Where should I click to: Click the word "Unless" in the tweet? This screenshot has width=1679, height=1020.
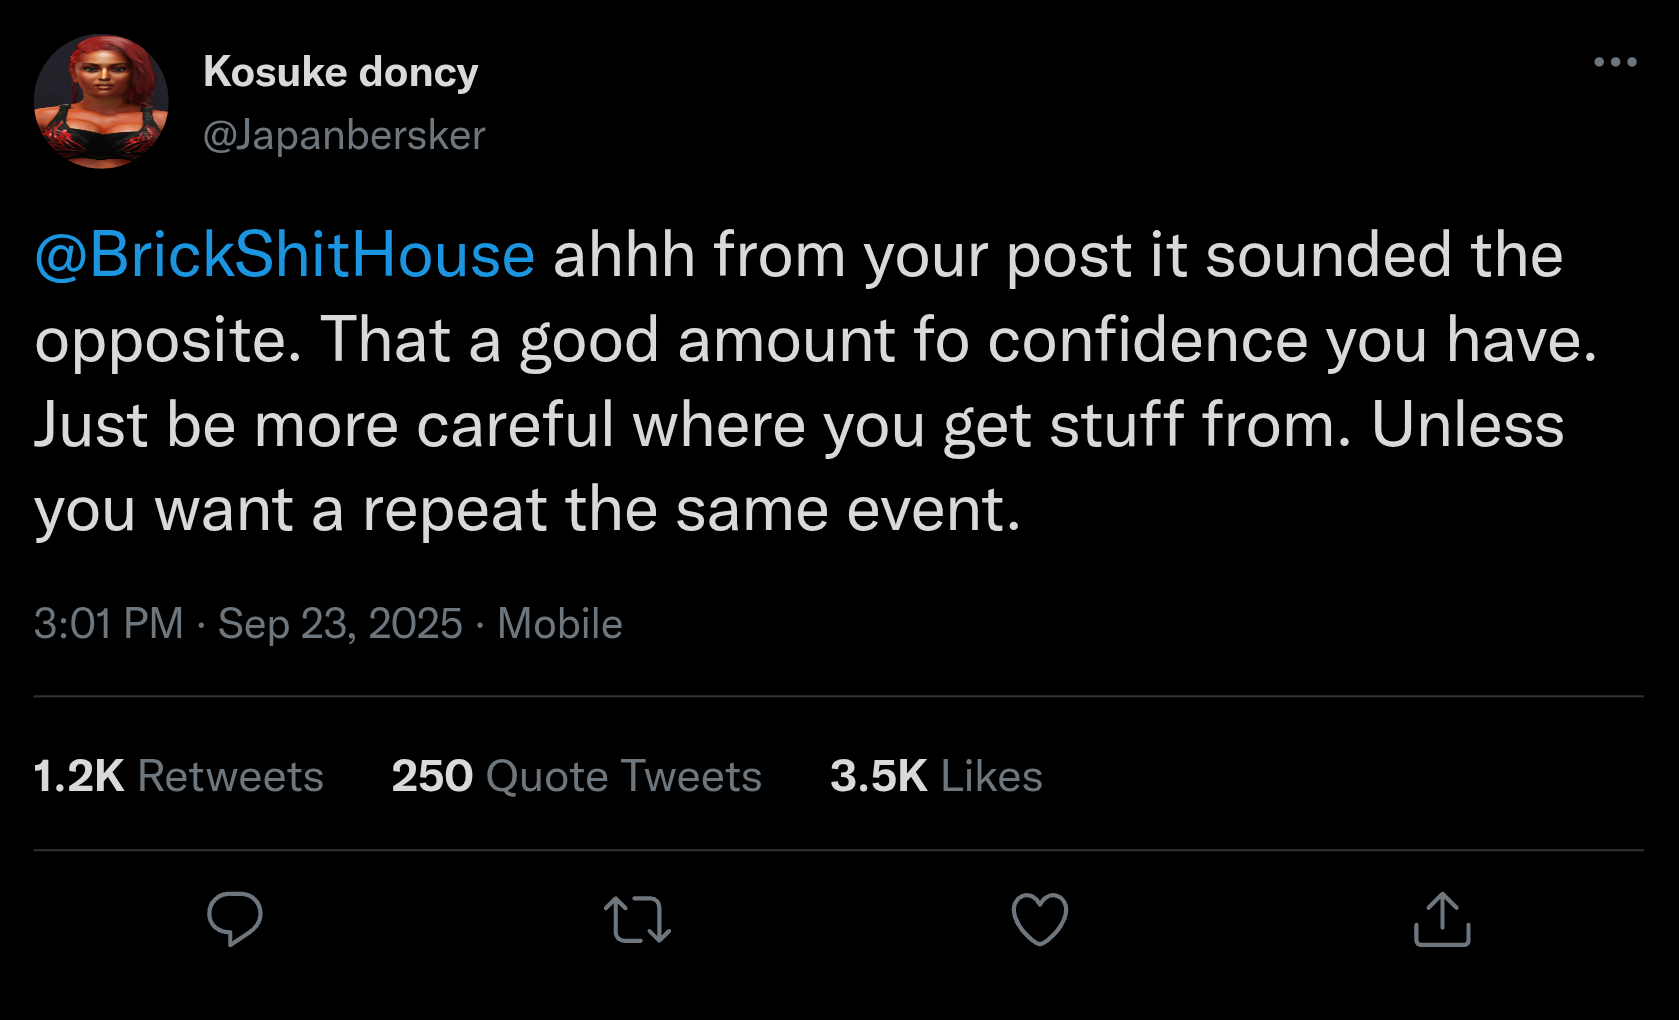coord(1467,425)
